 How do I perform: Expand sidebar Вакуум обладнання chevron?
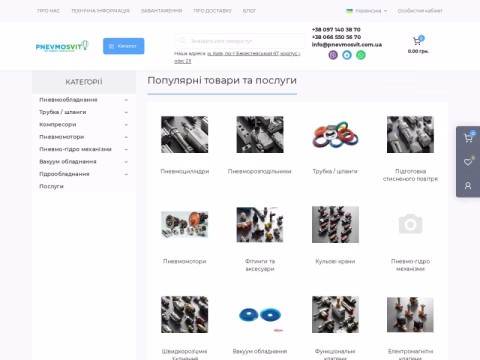pos(126,162)
